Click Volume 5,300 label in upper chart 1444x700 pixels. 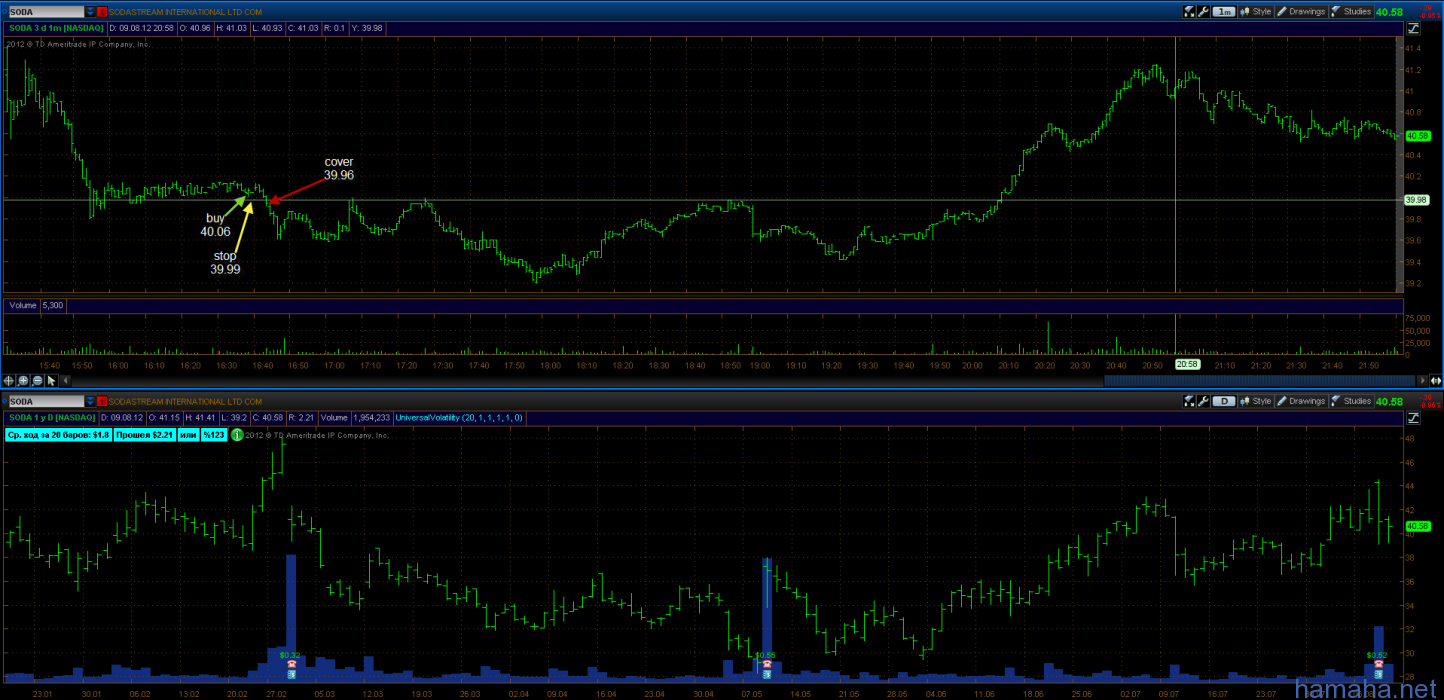pyautogui.click(x=36, y=305)
